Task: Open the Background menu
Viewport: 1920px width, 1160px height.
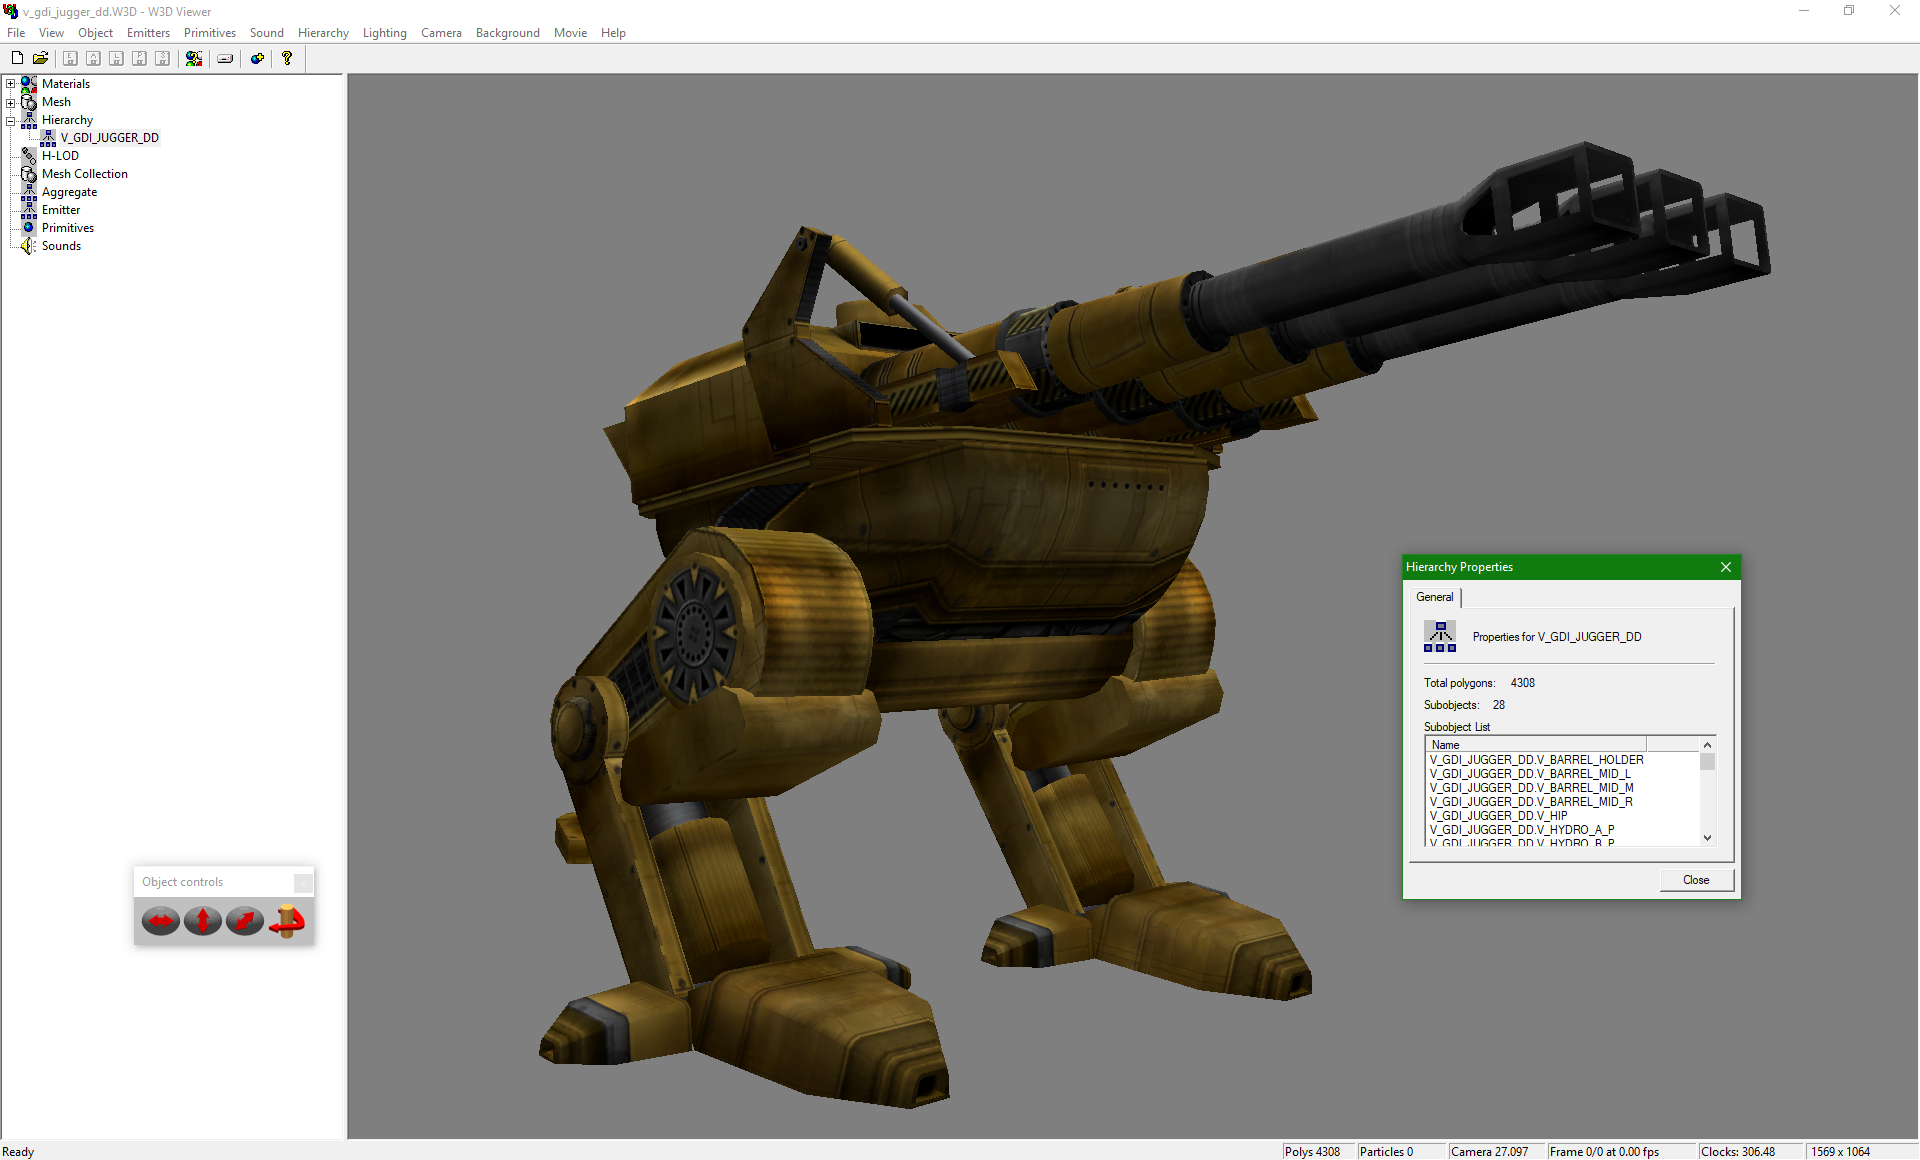Action: (x=508, y=33)
